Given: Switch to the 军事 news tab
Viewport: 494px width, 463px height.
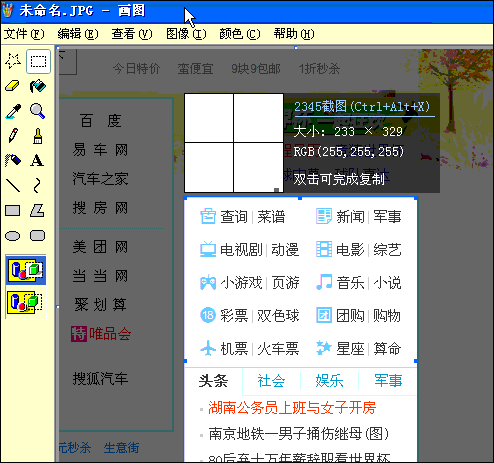Looking at the screenshot, I should pyautogui.click(x=388, y=381).
